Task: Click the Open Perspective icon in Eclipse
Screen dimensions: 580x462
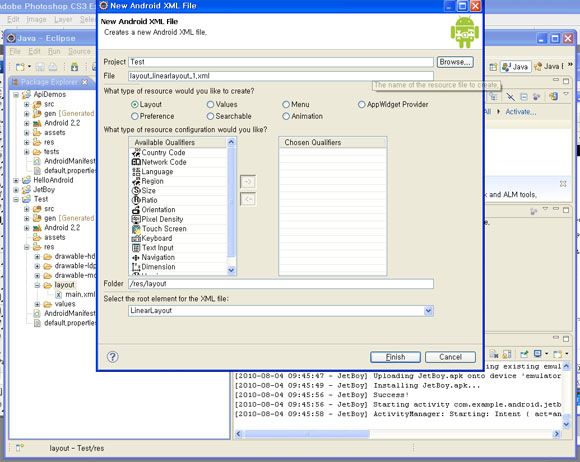Action: pyautogui.click(x=493, y=67)
